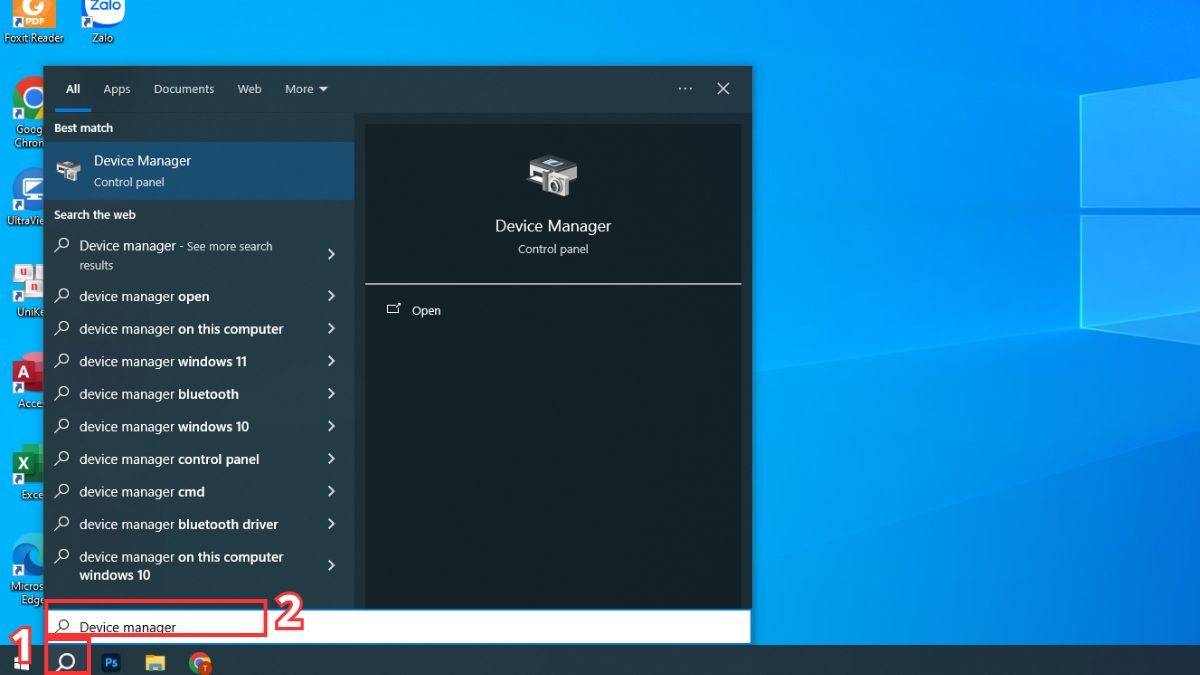Click magnifier icon beside 'device manager bluetooth'
Viewport: 1200px width, 675px height.
62,394
